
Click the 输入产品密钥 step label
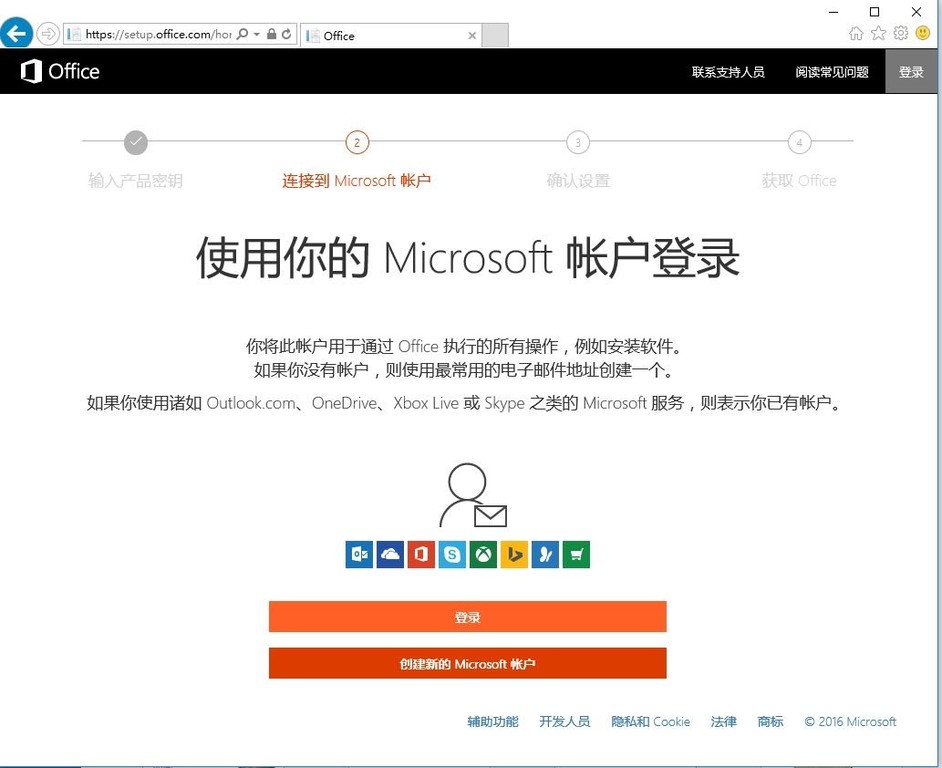pos(136,181)
